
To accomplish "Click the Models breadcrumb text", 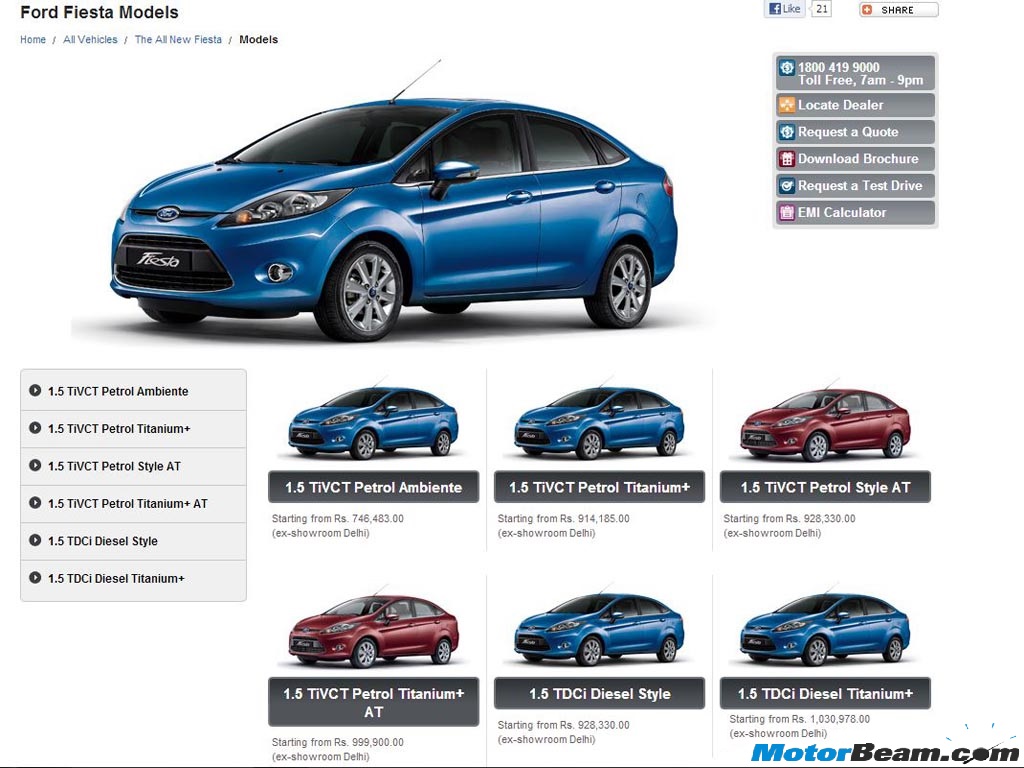I will tap(259, 40).
